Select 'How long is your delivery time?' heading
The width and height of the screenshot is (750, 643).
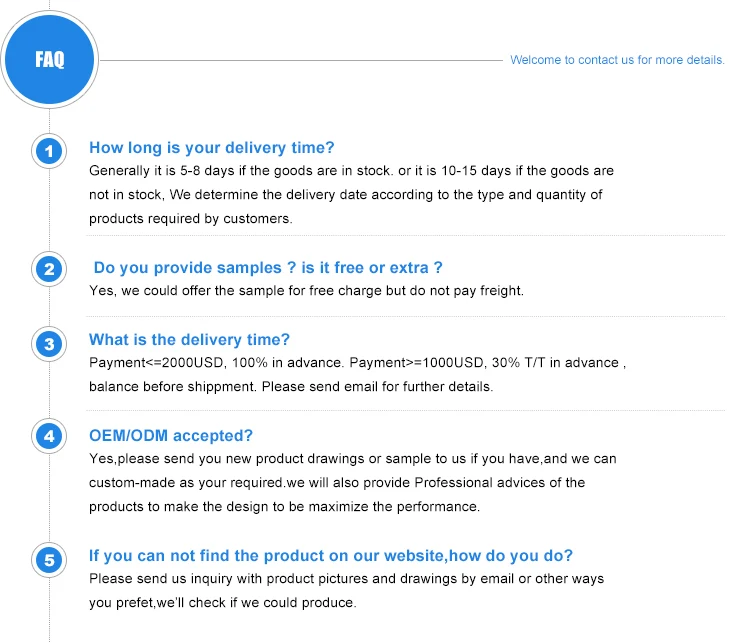(212, 148)
